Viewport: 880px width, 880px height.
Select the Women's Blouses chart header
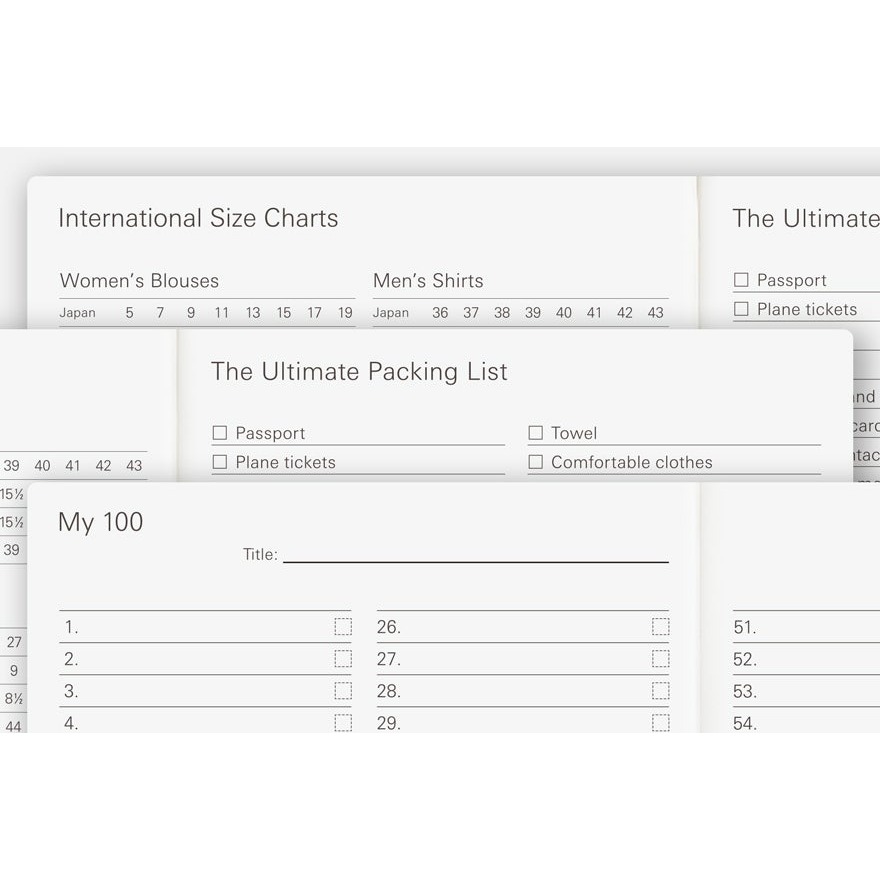(139, 281)
